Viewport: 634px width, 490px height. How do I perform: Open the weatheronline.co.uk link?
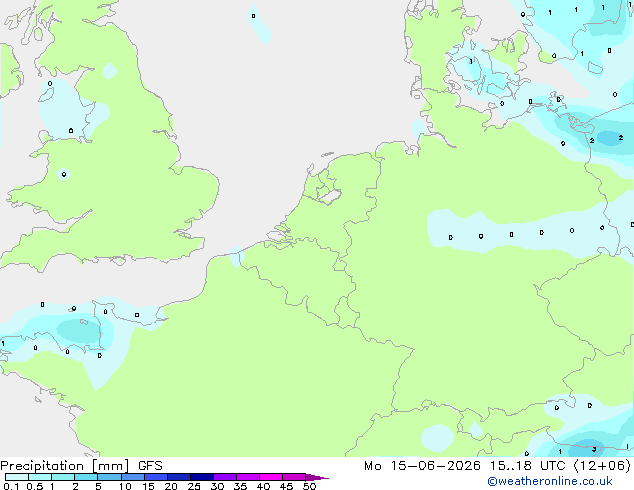(x=550, y=481)
